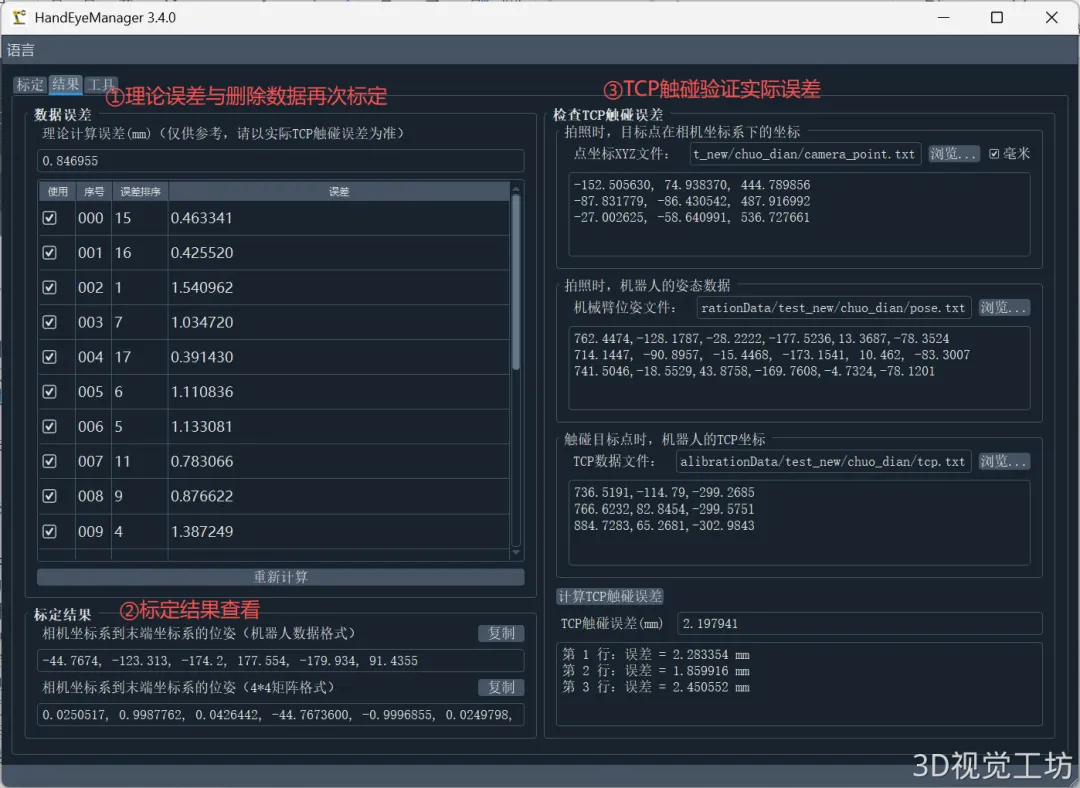The width and height of the screenshot is (1080, 788).
Task: Select error value 0.391430
Action: [202, 357]
